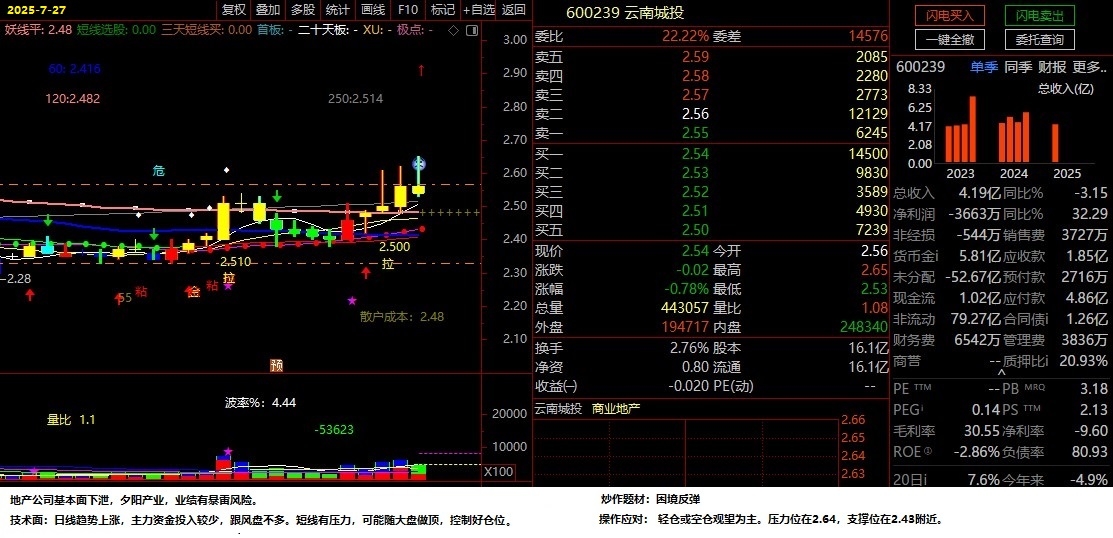Expand the 更多.. more options
Screen dimensions: 1113x538
[x=1090, y=67]
